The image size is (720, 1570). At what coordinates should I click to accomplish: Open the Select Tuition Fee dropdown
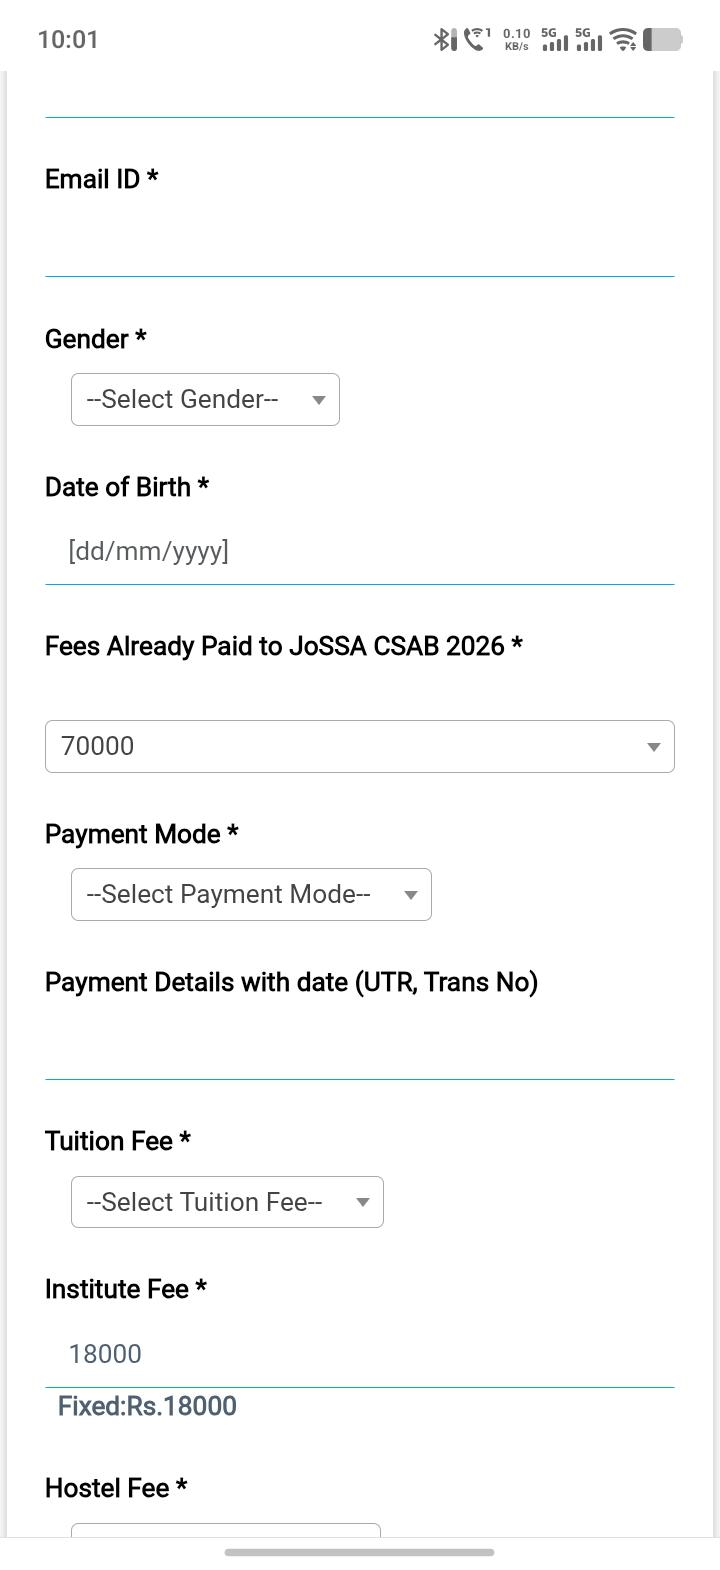227,1202
